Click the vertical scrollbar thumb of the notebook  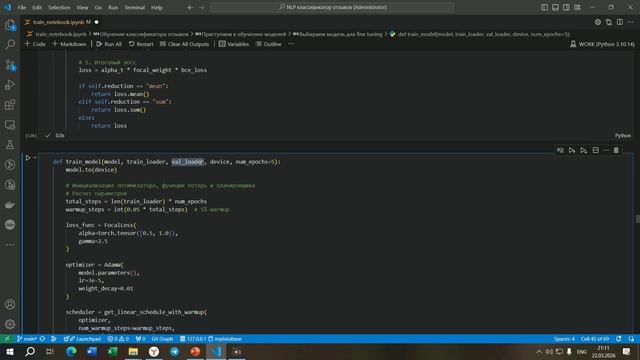pyautogui.click(x=638, y=218)
